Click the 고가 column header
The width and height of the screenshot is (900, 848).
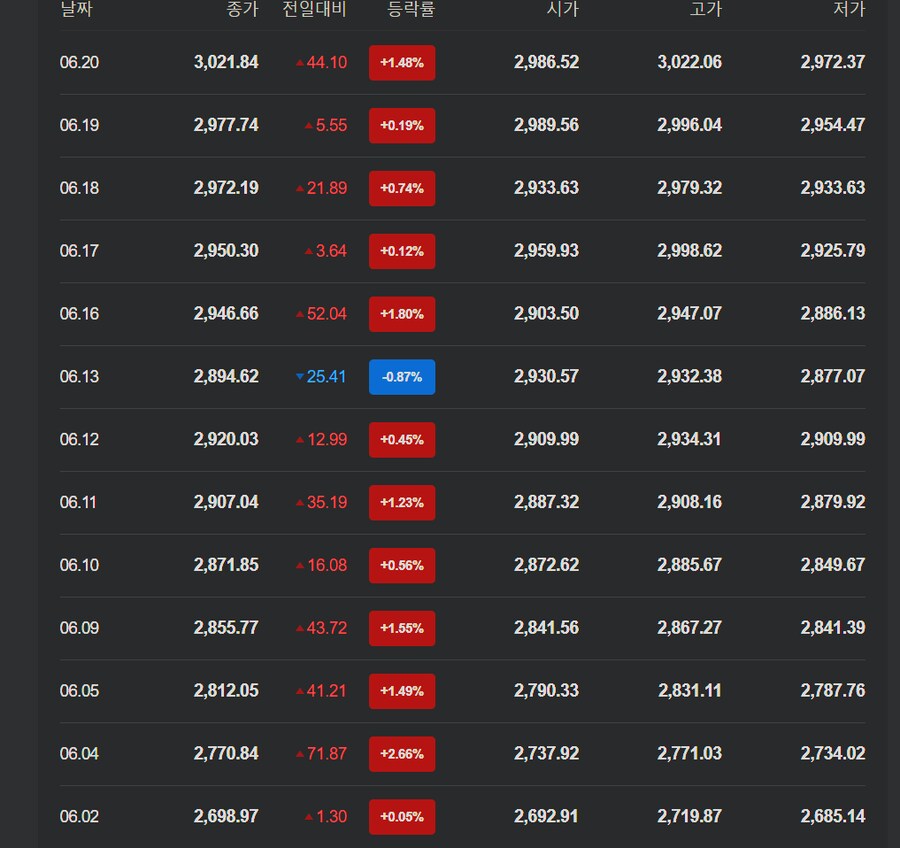[705, 9]
